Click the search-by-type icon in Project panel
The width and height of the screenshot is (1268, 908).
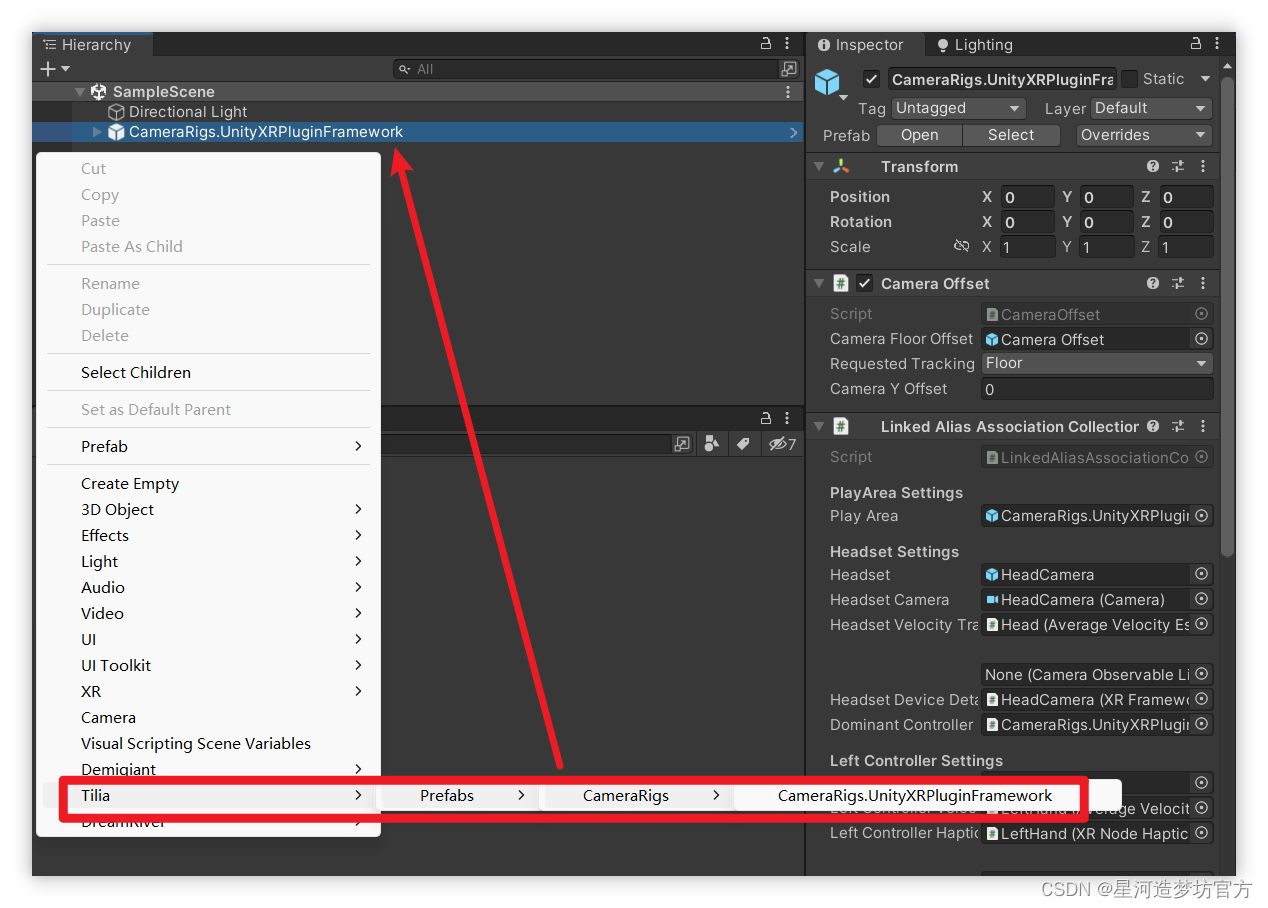point(711,444)
